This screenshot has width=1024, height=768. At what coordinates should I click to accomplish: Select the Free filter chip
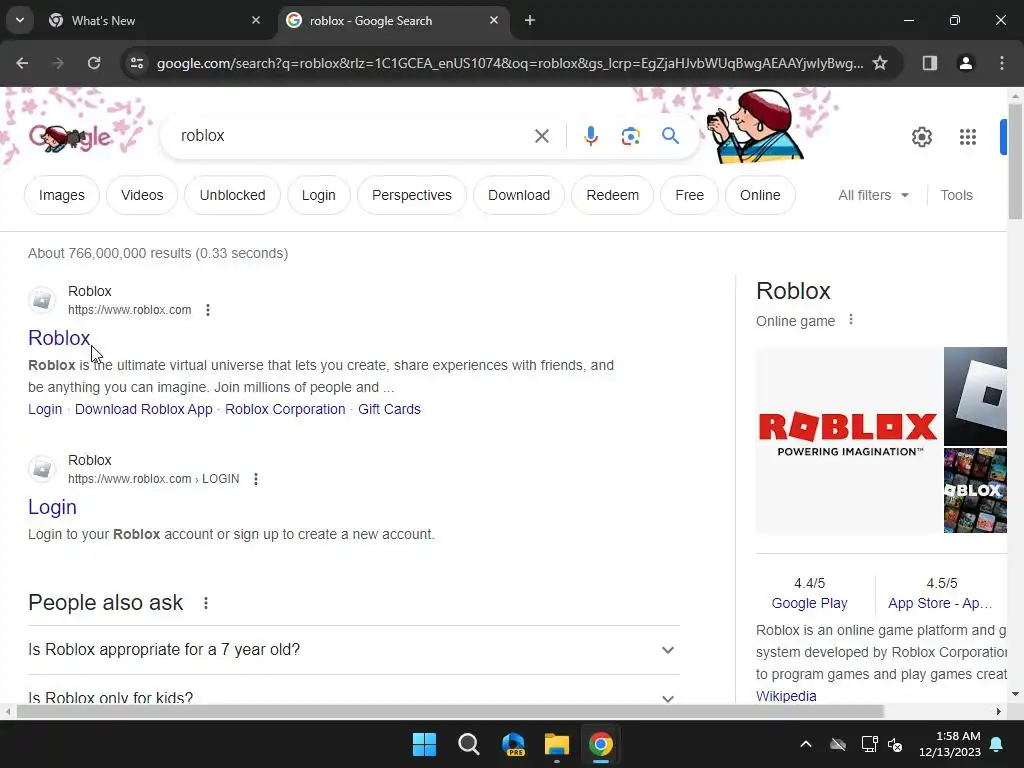[690, 195]
